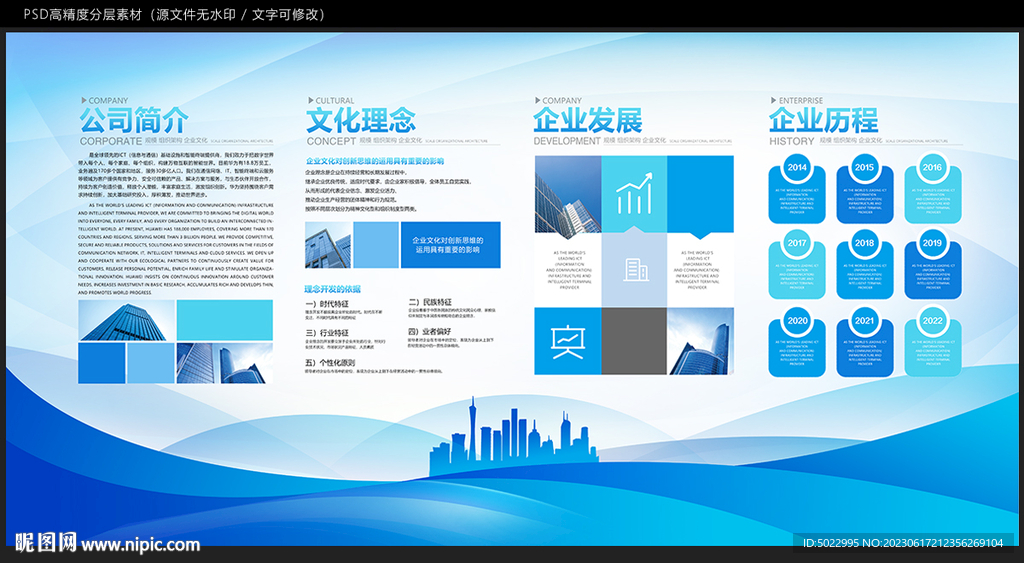The image size is (1024, 563).
Task: Click the HISTORY subtitle
Action: [x=792, y=141]
